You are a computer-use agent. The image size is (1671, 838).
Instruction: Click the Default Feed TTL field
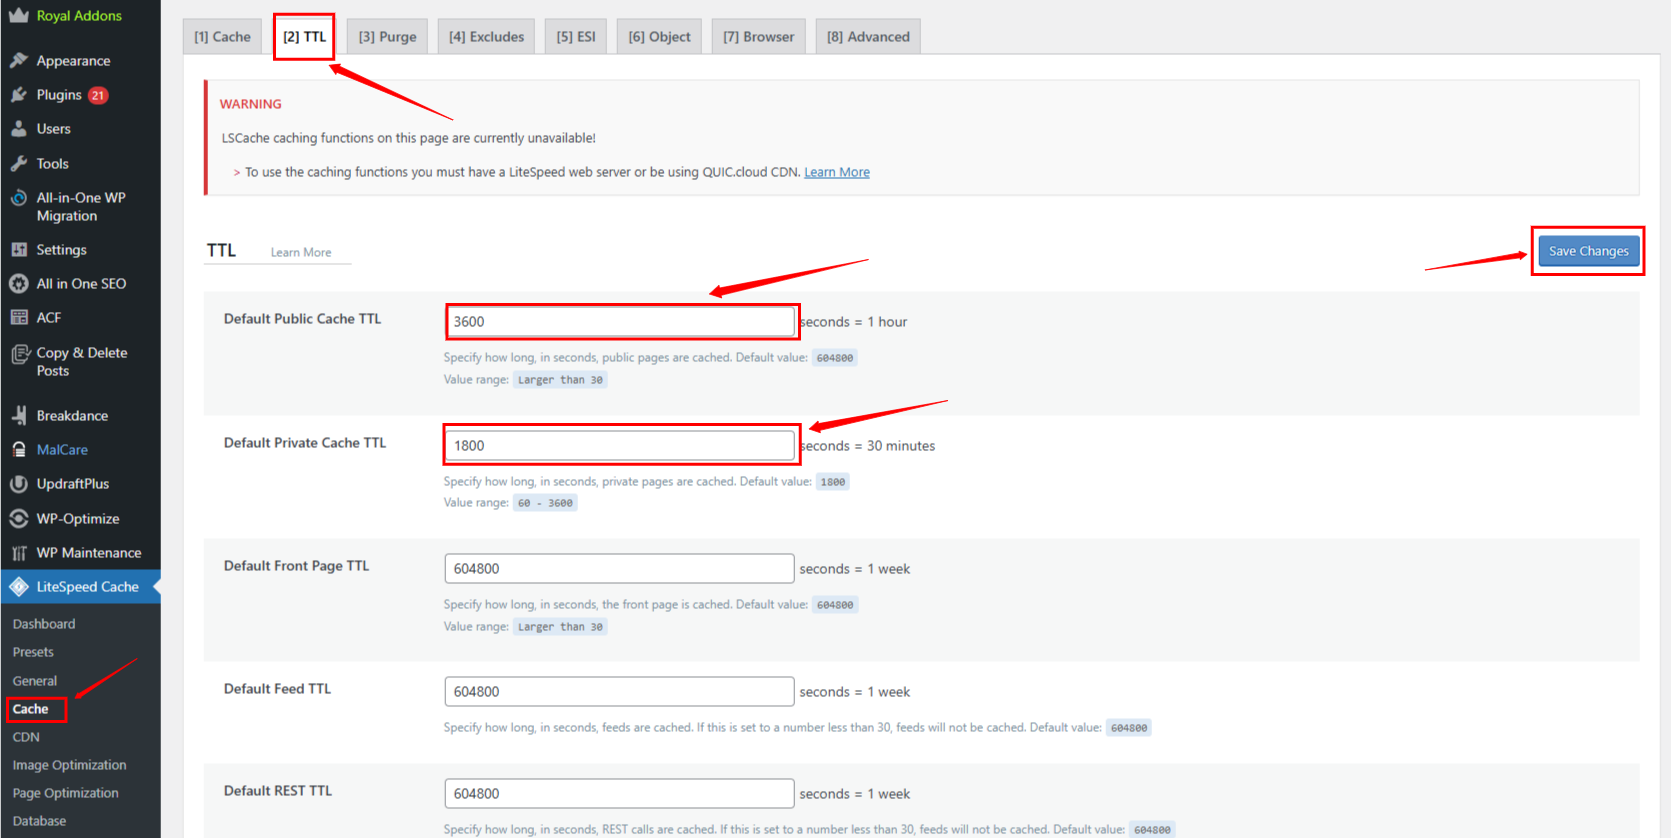pyautogui.click(x=620, y=691)
